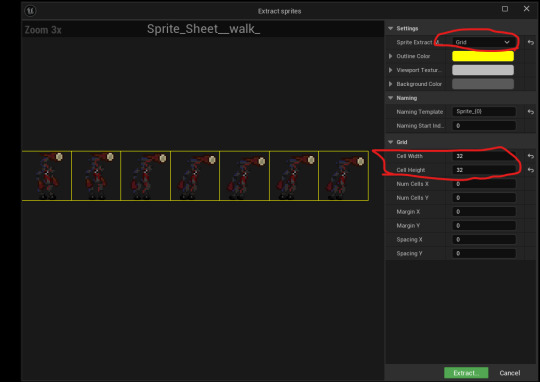Click the Num Cells X field
The height and width of the screenshot is (382, 540).
point(484,184)
